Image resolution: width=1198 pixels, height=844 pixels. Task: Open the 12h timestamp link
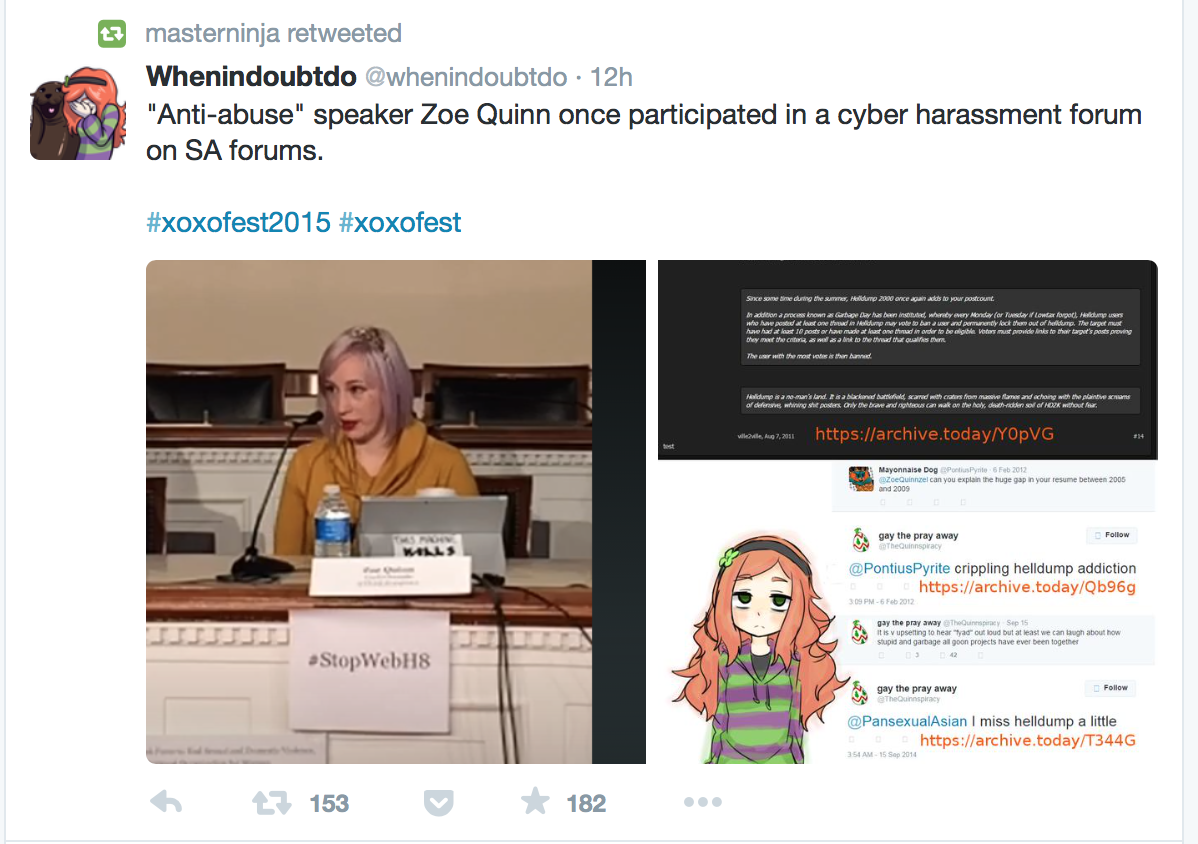point(611,77)
